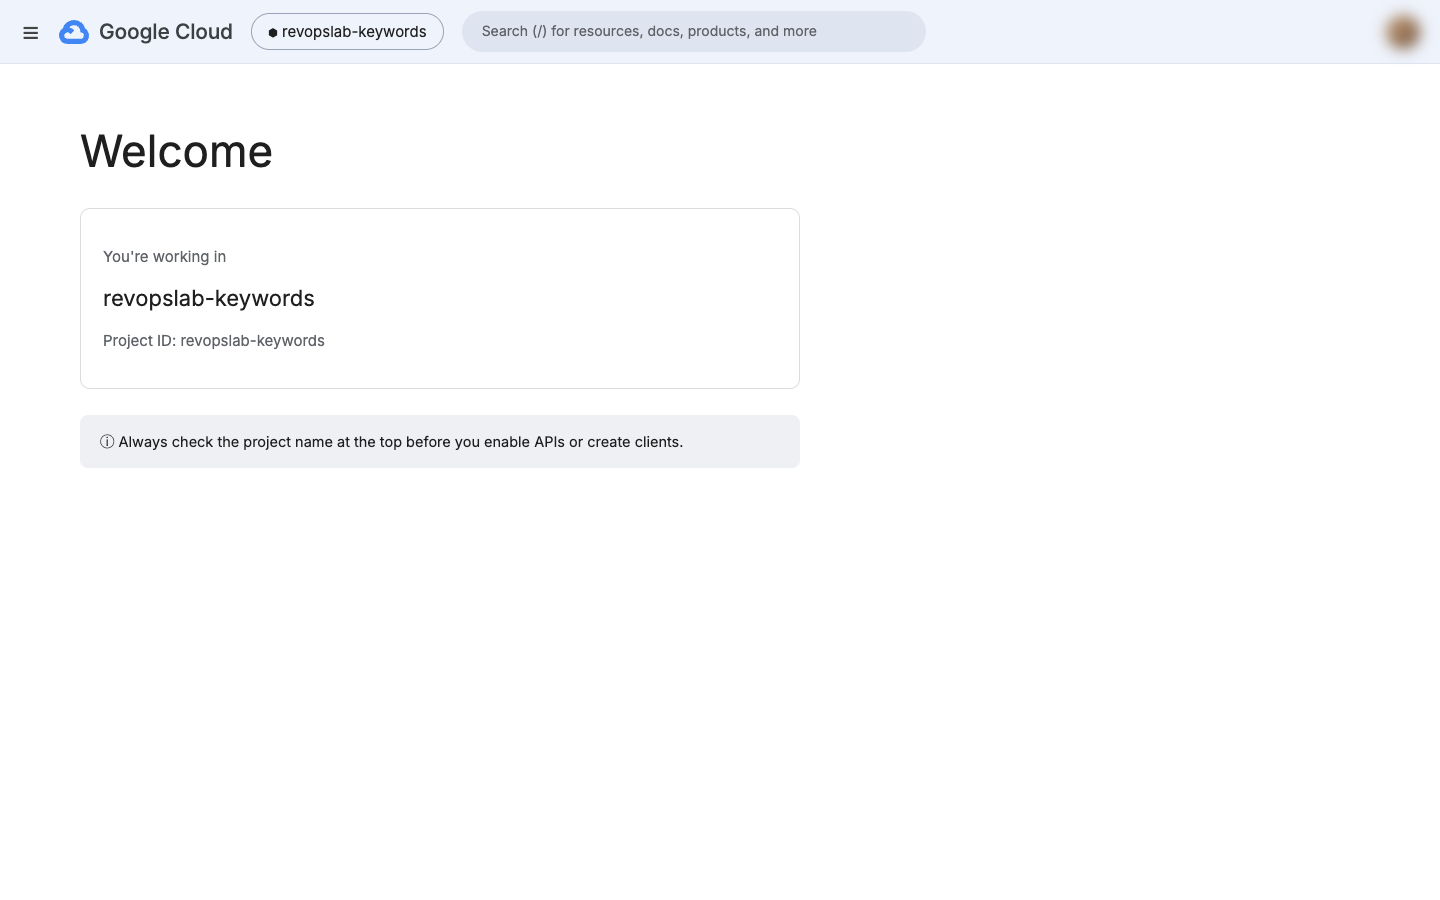Select the 'You're working in' label

164,257
